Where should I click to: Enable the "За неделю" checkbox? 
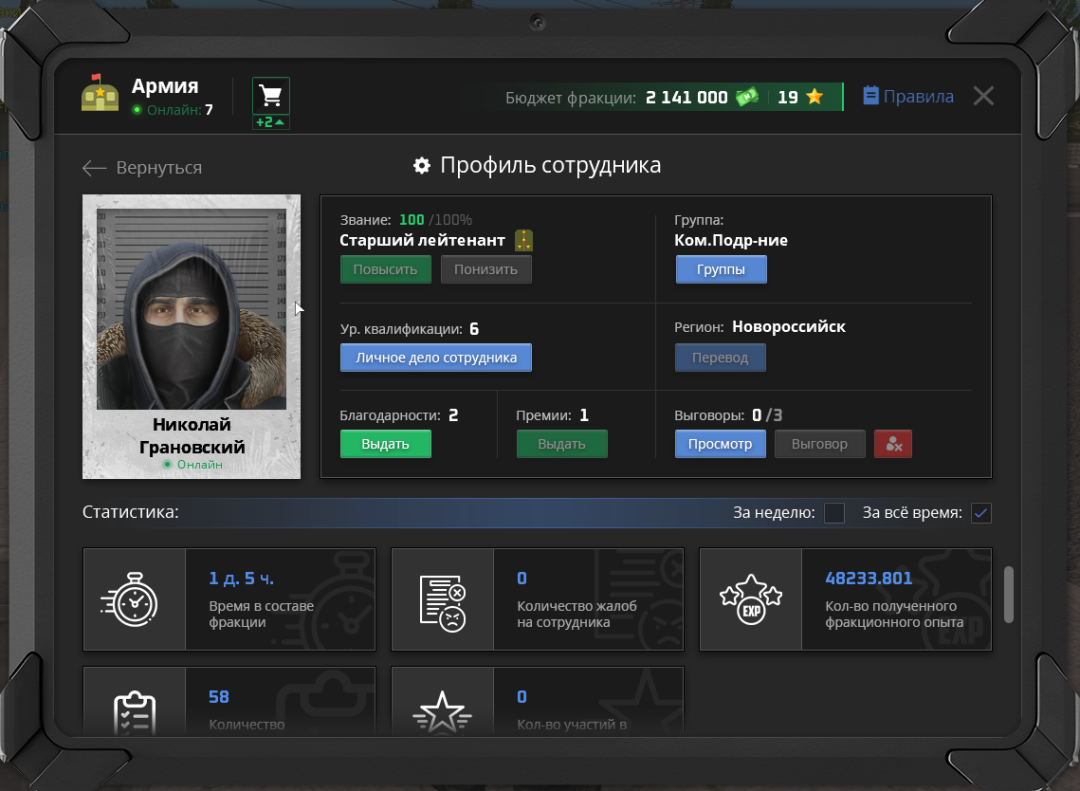pos(834,513)
